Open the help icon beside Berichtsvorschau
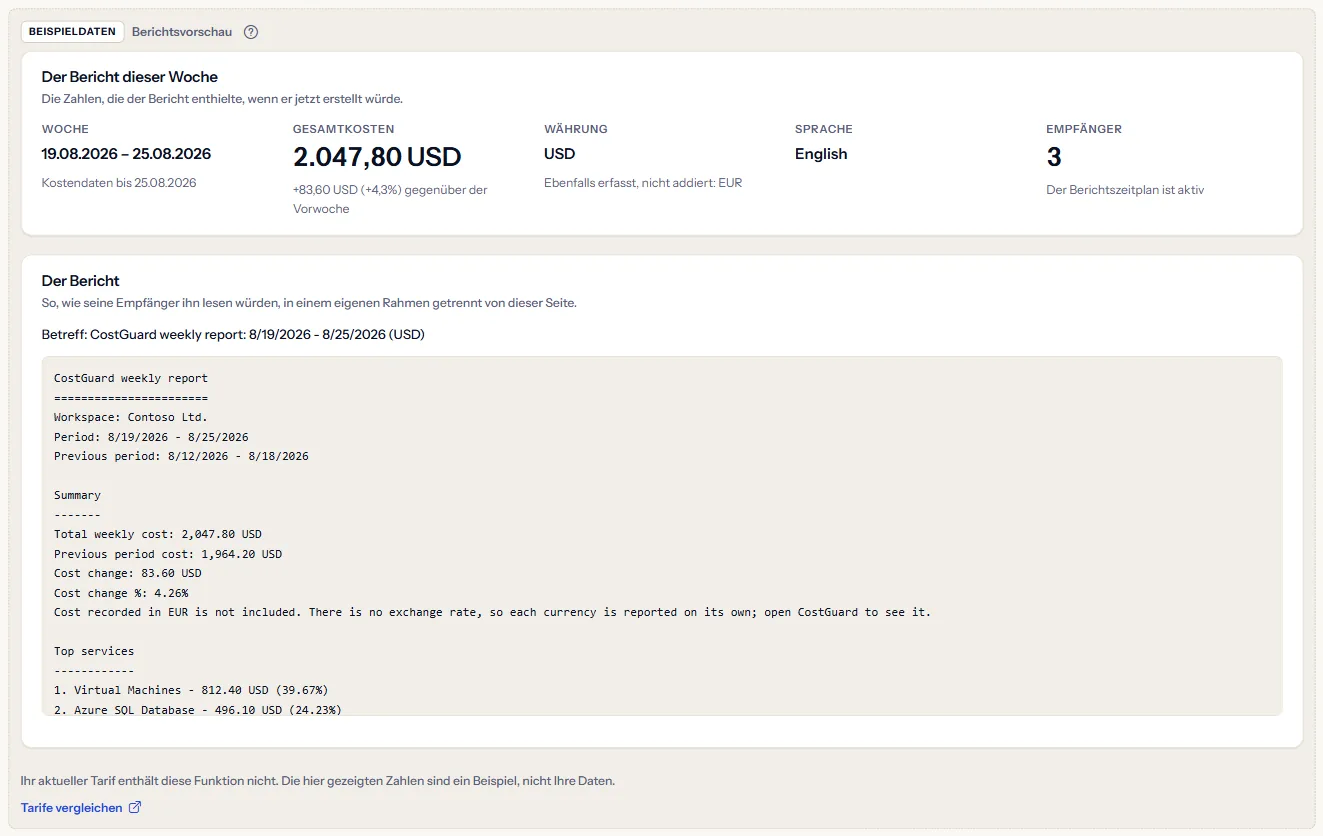The image size is (1323, 836). (251, 32)
